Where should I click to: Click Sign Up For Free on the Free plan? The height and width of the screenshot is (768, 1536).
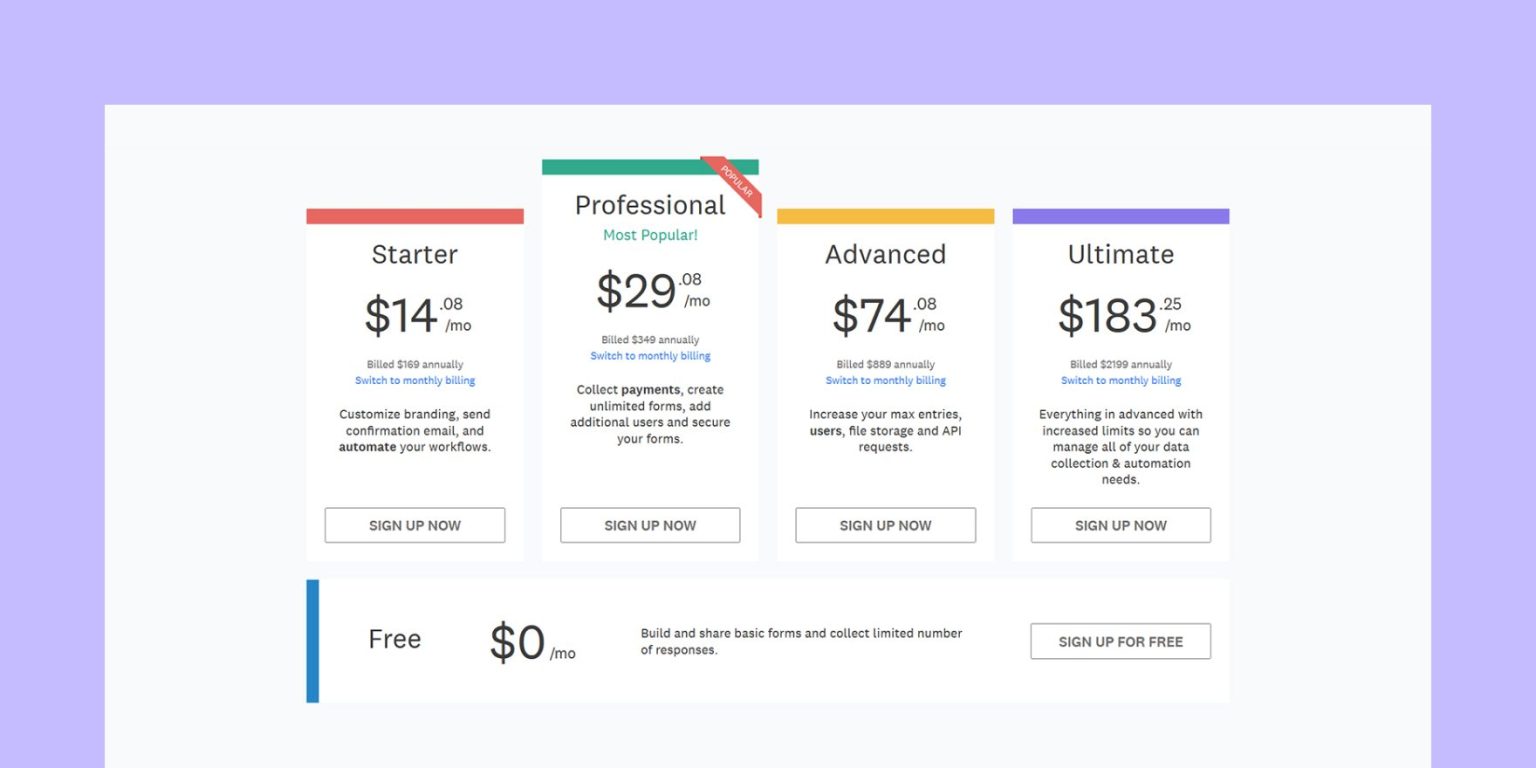[x=1120, y=641]
